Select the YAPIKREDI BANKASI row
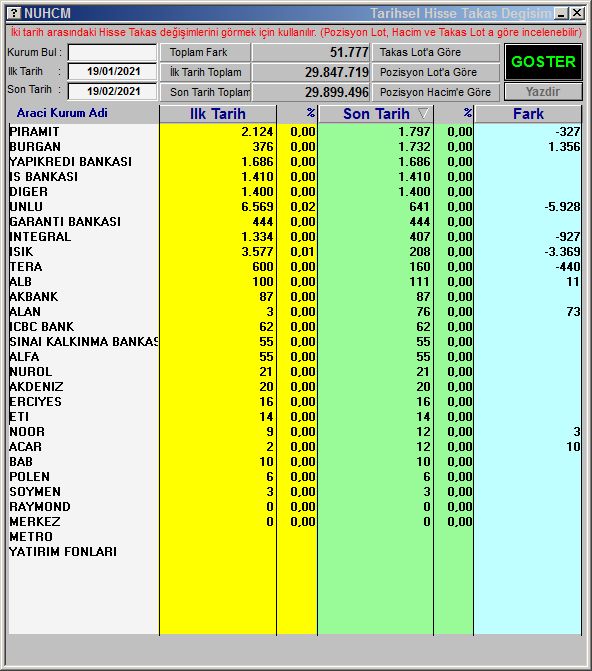Viewport: 592px width, 671px height. tap(295, 162)
